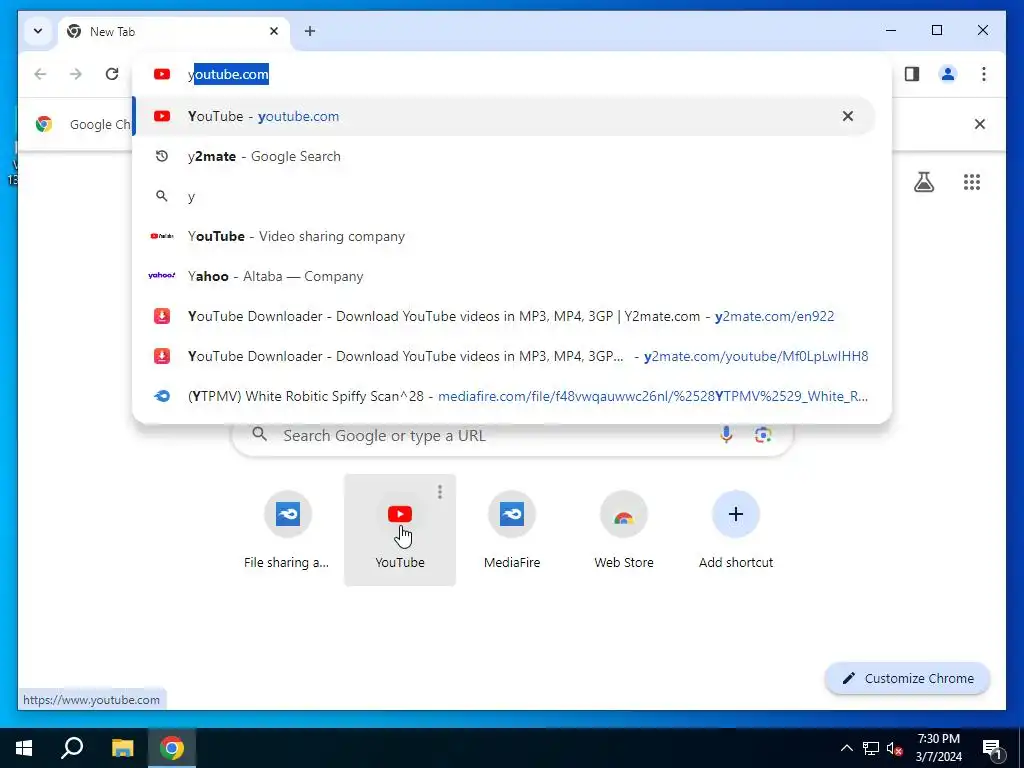This screenshot has height=768, width=1024.
Task: Open the Chrome profile avatar
Action: tap(948, 74)
